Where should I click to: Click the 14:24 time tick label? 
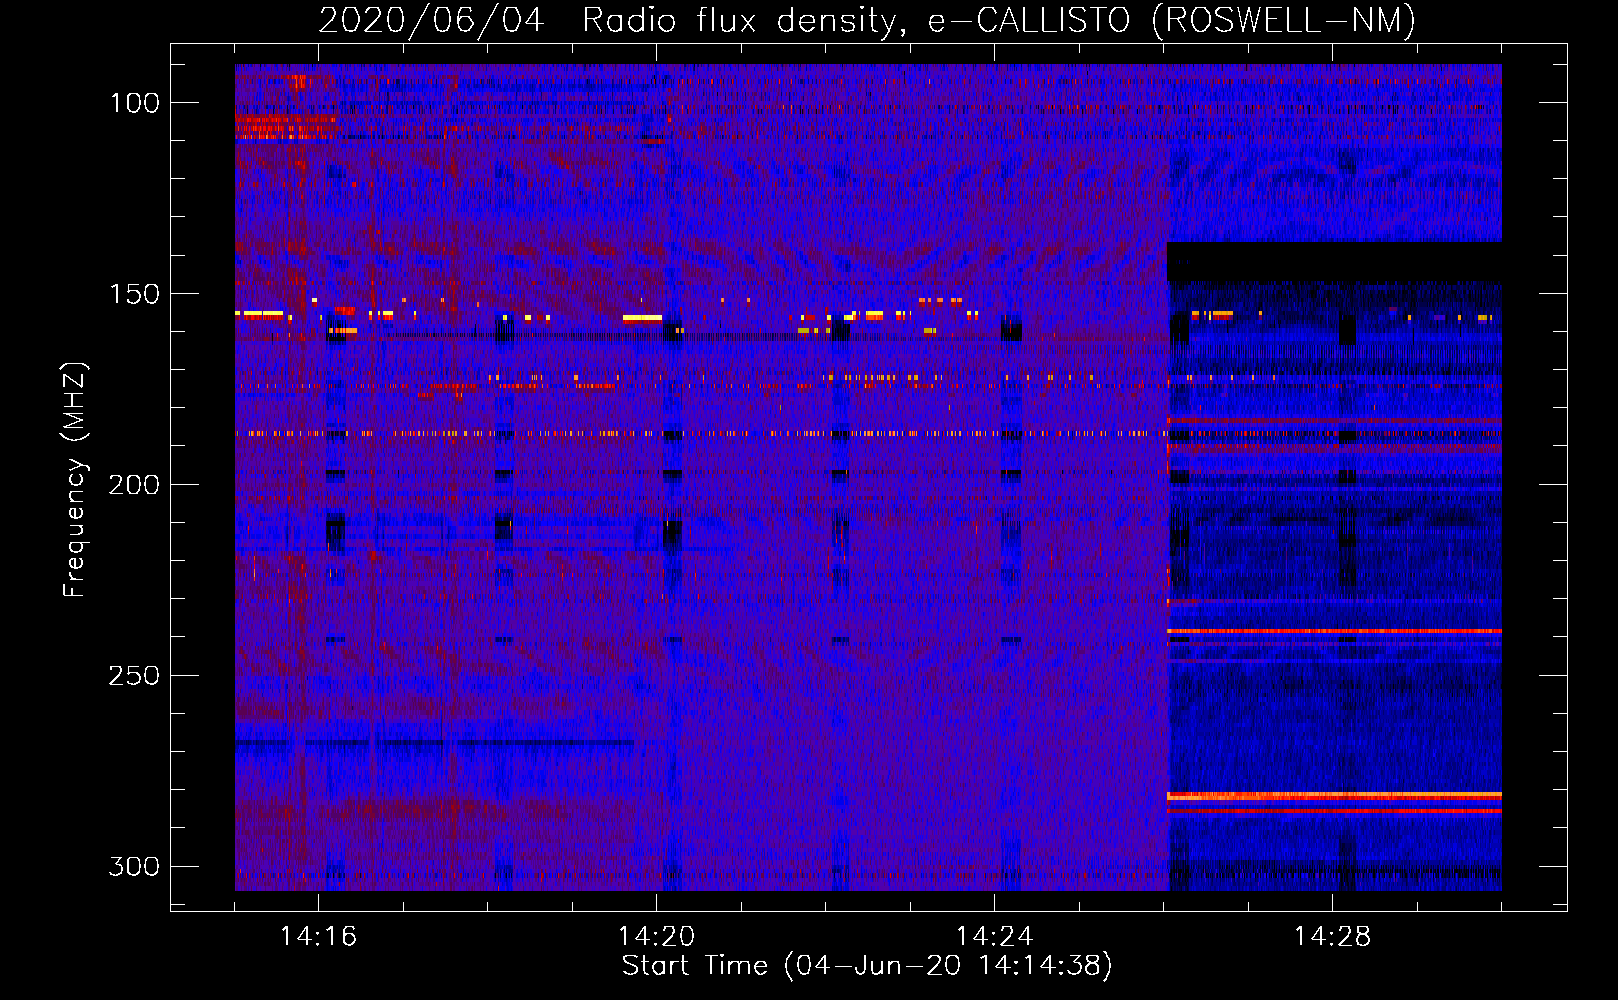[994, 936]
